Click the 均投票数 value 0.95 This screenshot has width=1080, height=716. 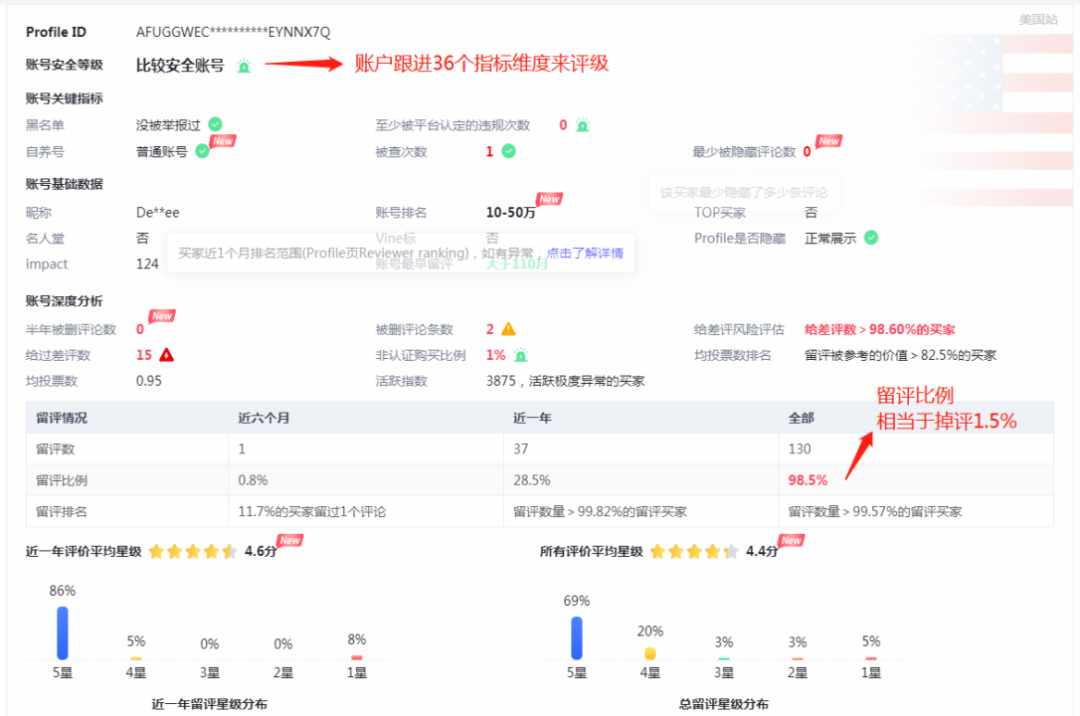coord(149,381)
